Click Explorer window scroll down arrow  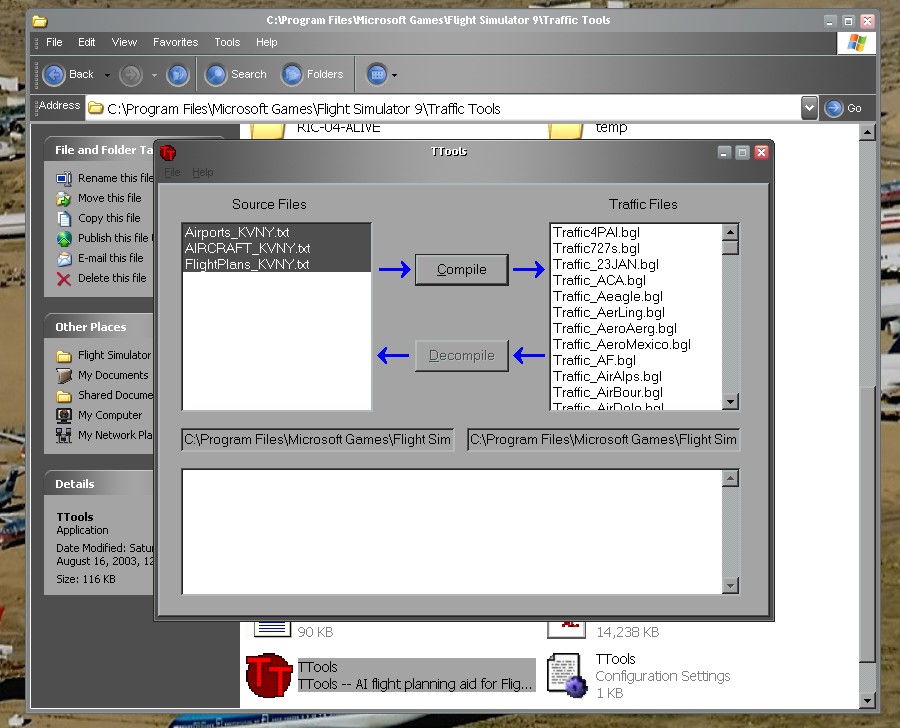(867, 700)
